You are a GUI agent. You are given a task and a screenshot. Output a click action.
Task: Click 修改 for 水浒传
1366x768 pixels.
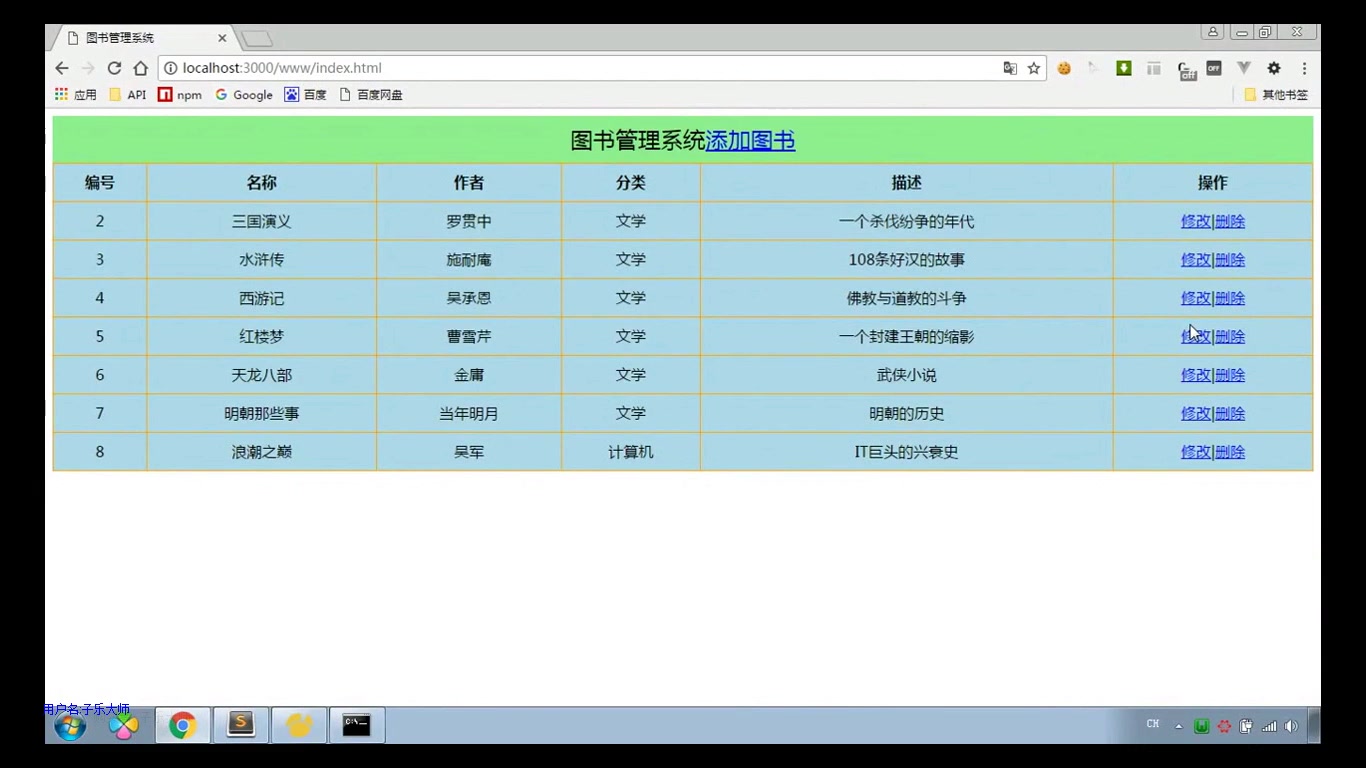(1196, 260)
